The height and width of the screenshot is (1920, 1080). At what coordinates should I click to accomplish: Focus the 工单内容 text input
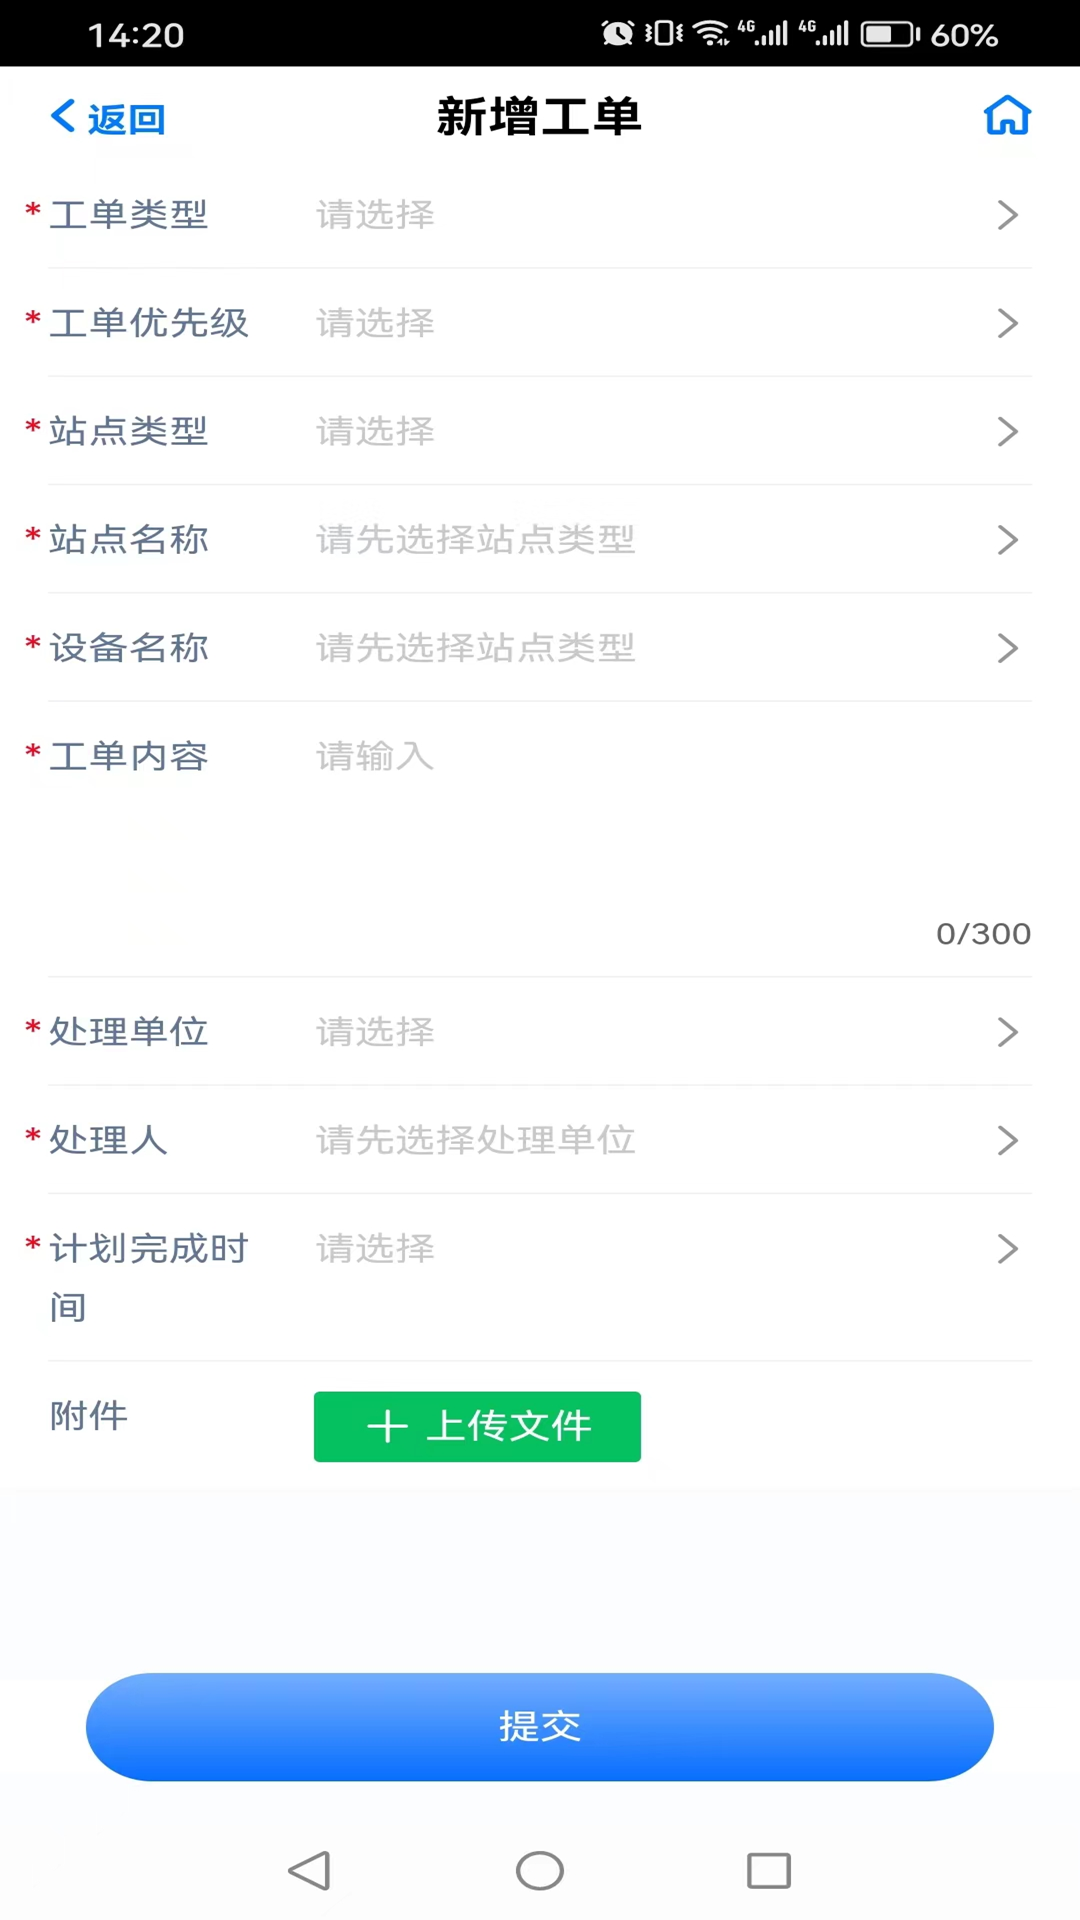660,820
